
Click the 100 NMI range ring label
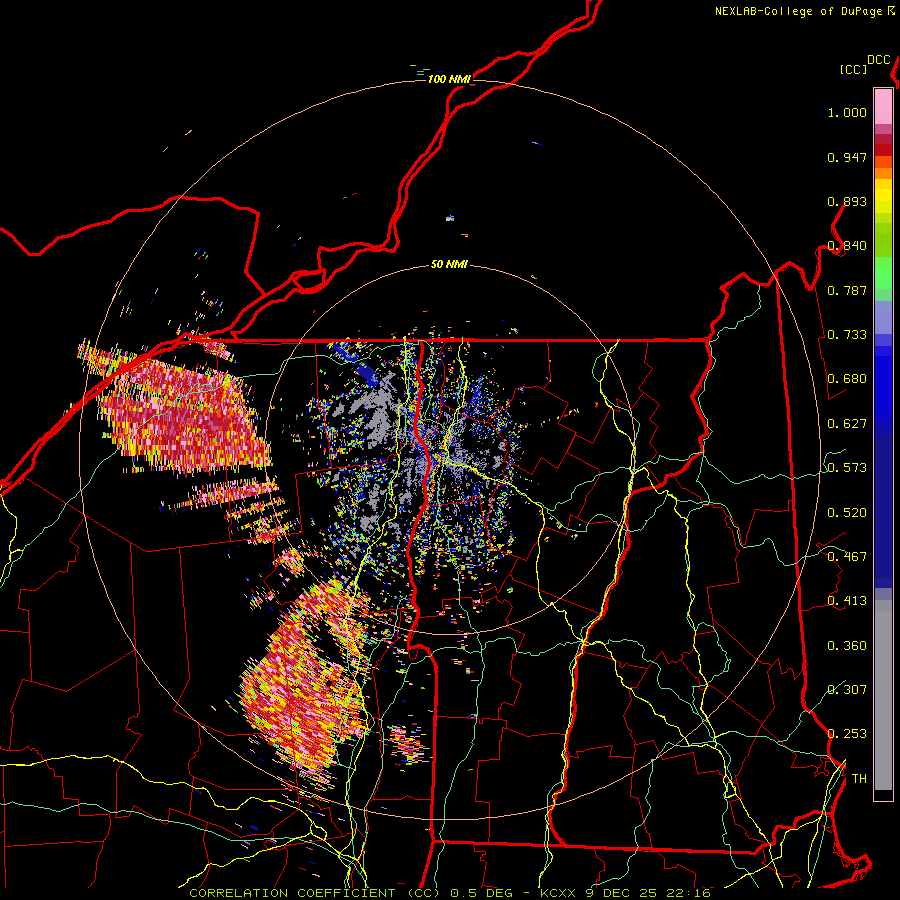click(x=449, y=79)
